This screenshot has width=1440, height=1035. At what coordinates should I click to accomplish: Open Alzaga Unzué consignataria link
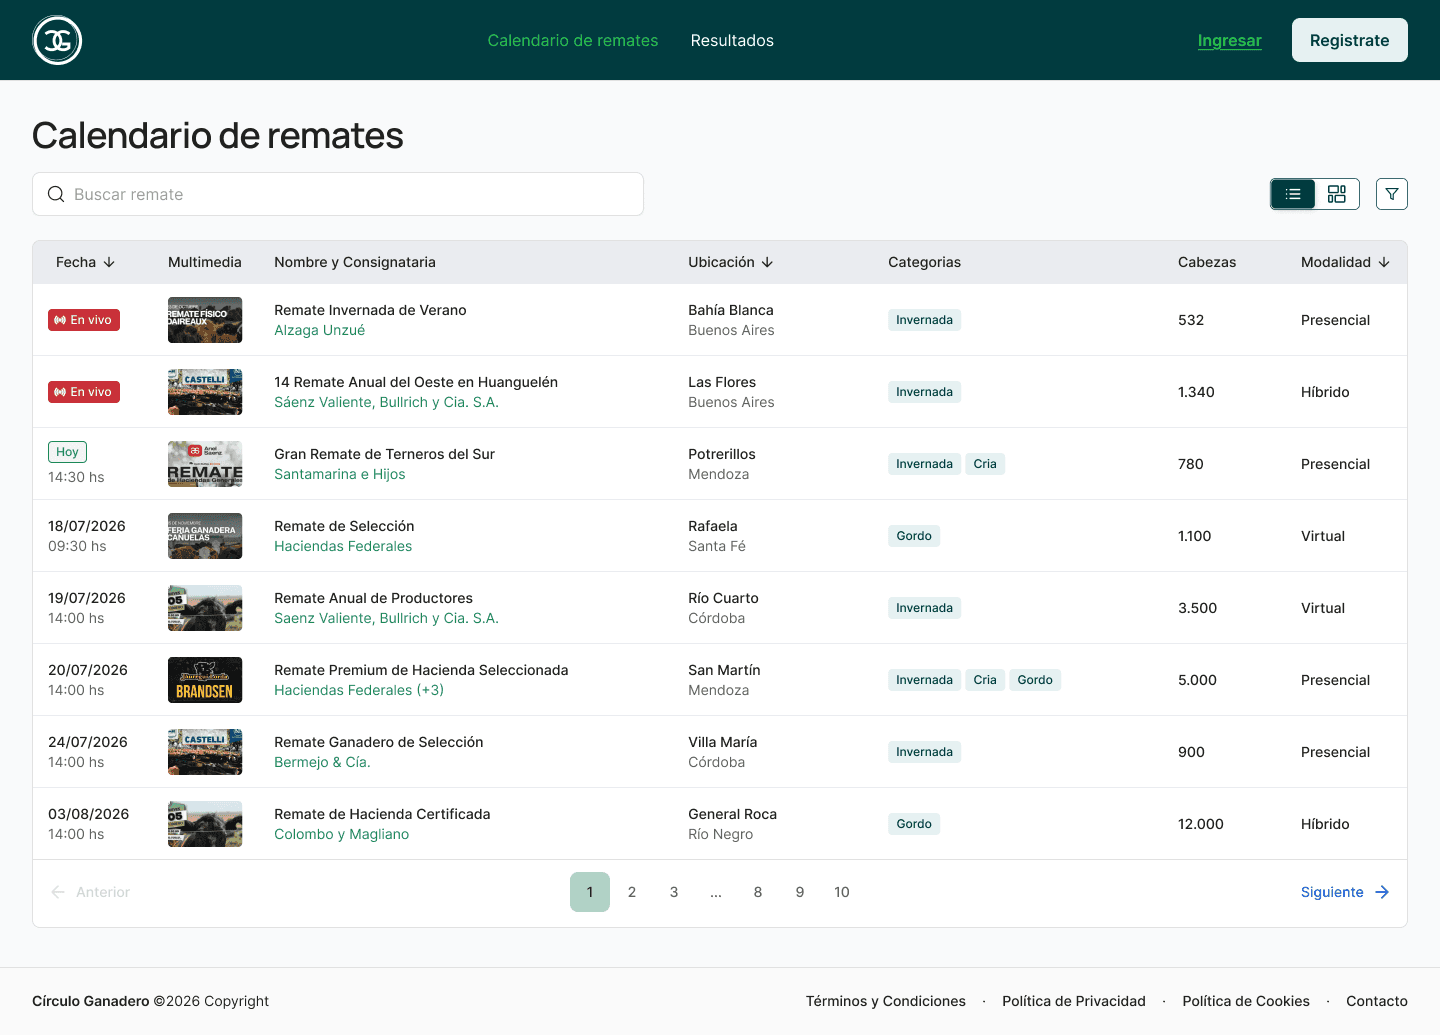(320, 330)
